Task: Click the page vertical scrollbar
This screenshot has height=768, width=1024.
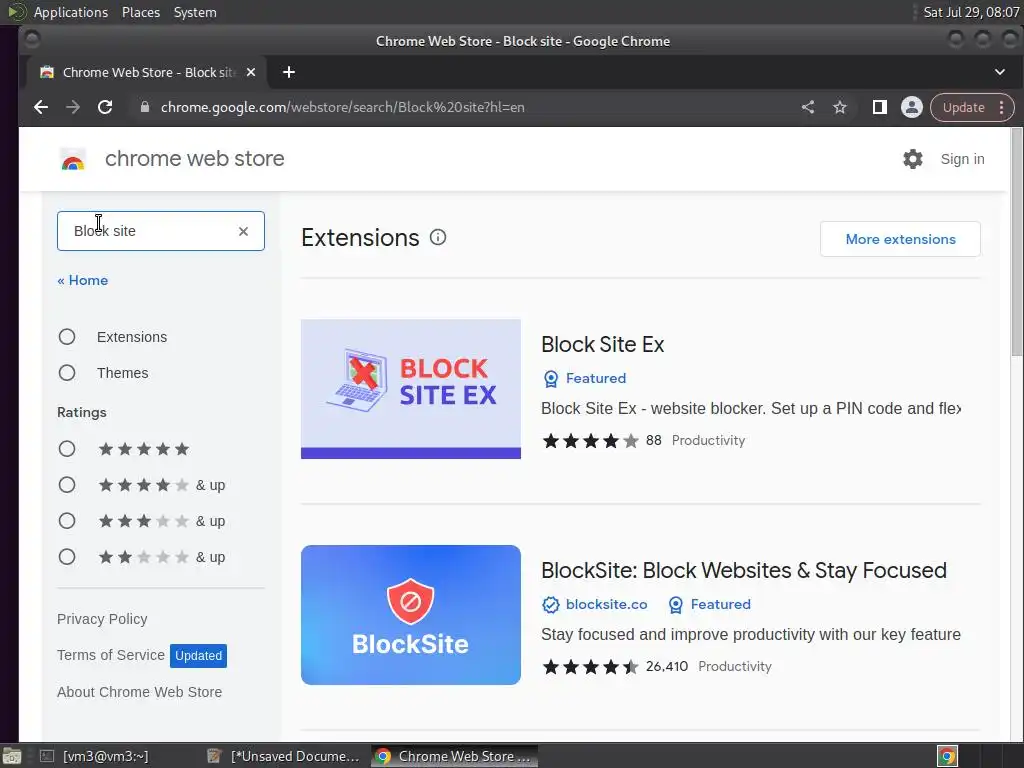Action: (x=1016, y=242)
